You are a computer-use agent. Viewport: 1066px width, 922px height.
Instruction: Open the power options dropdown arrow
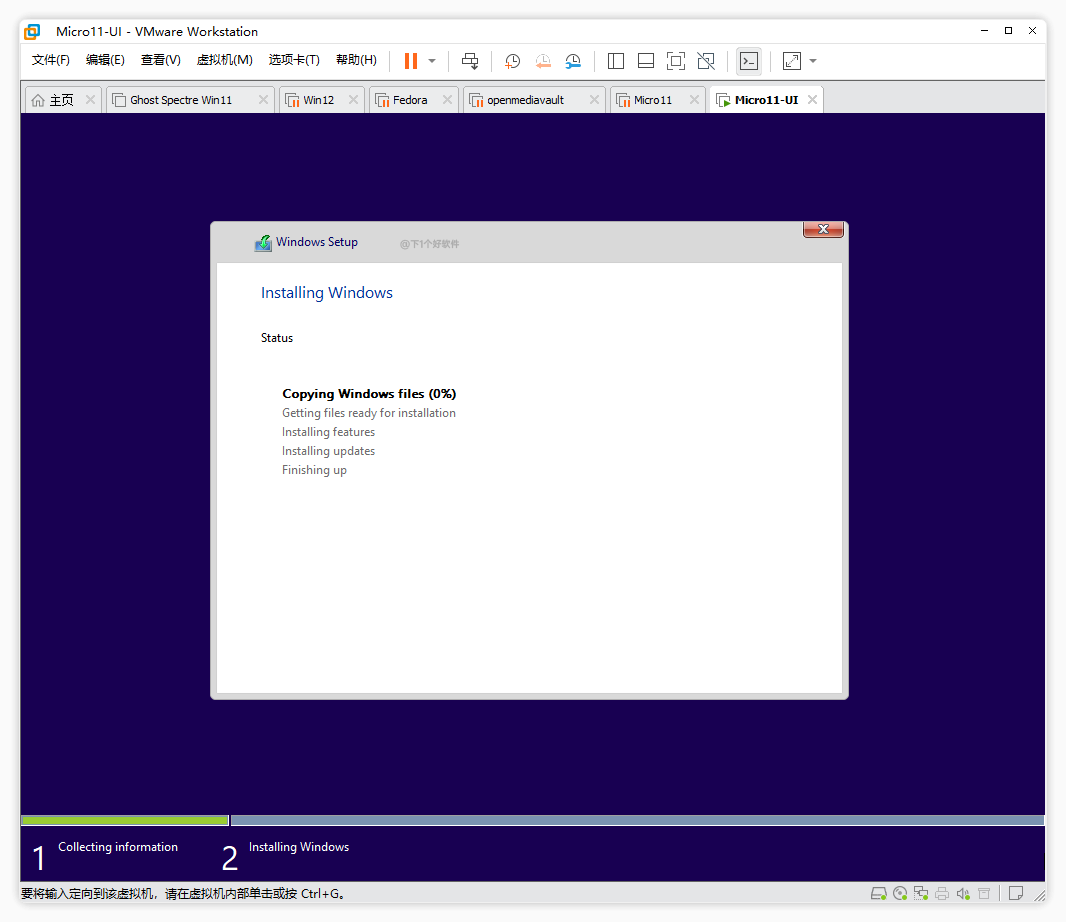[x=432, y=61]
